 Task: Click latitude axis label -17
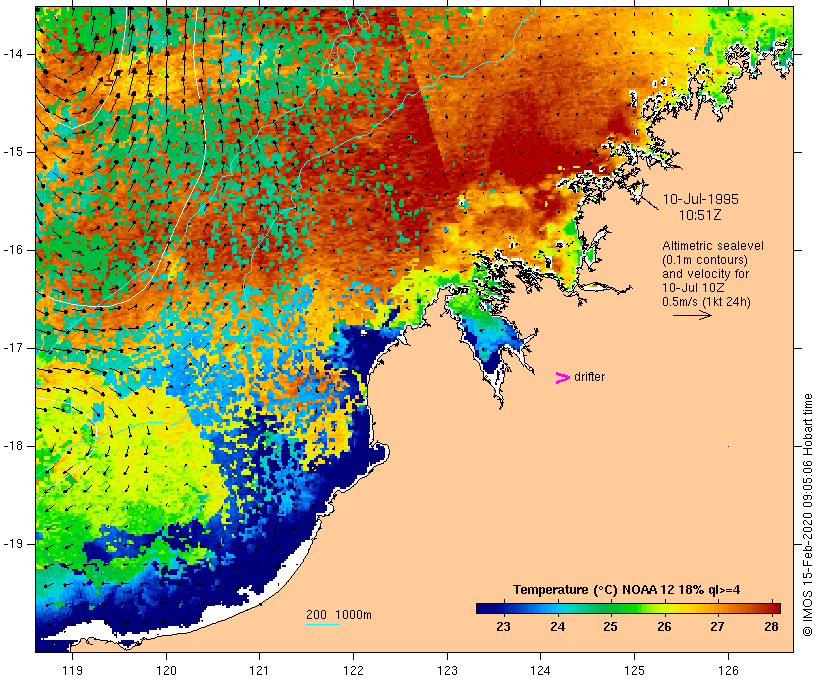click(12, 348)
